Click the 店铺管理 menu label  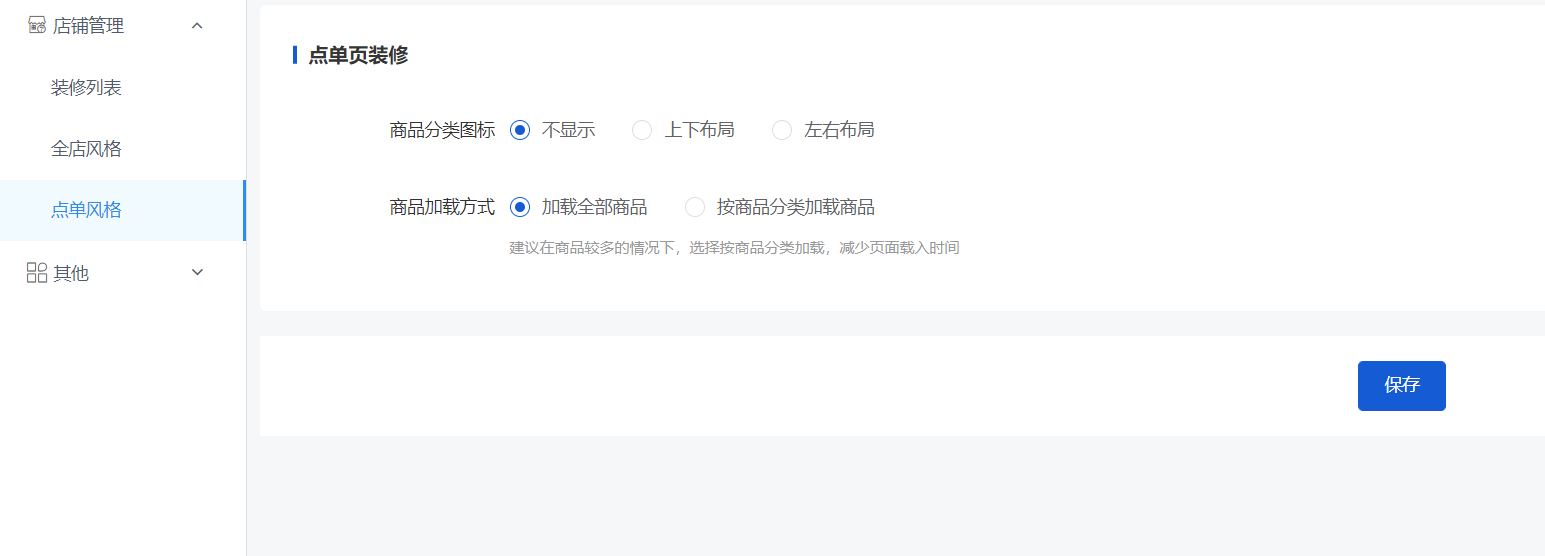tap(88, 26)
